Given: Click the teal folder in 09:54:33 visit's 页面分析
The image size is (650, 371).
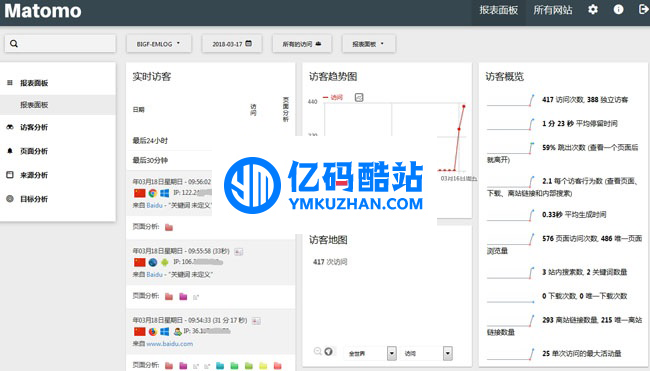Looking at the screenshot, I should (220, 366).
